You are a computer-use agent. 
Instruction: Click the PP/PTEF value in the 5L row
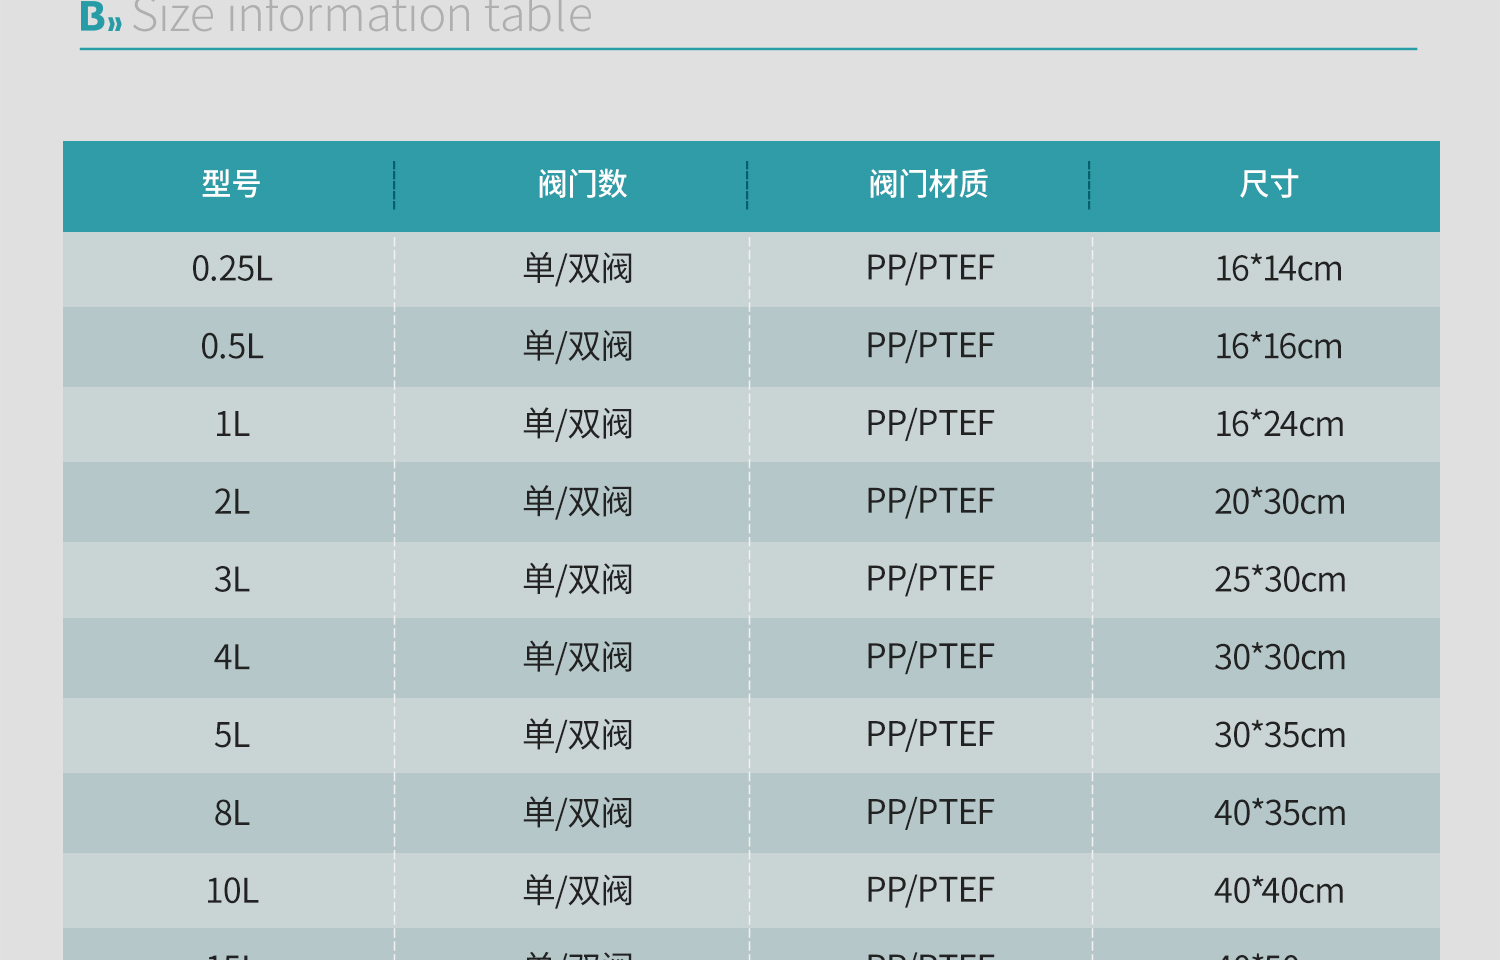click(929, 736)
